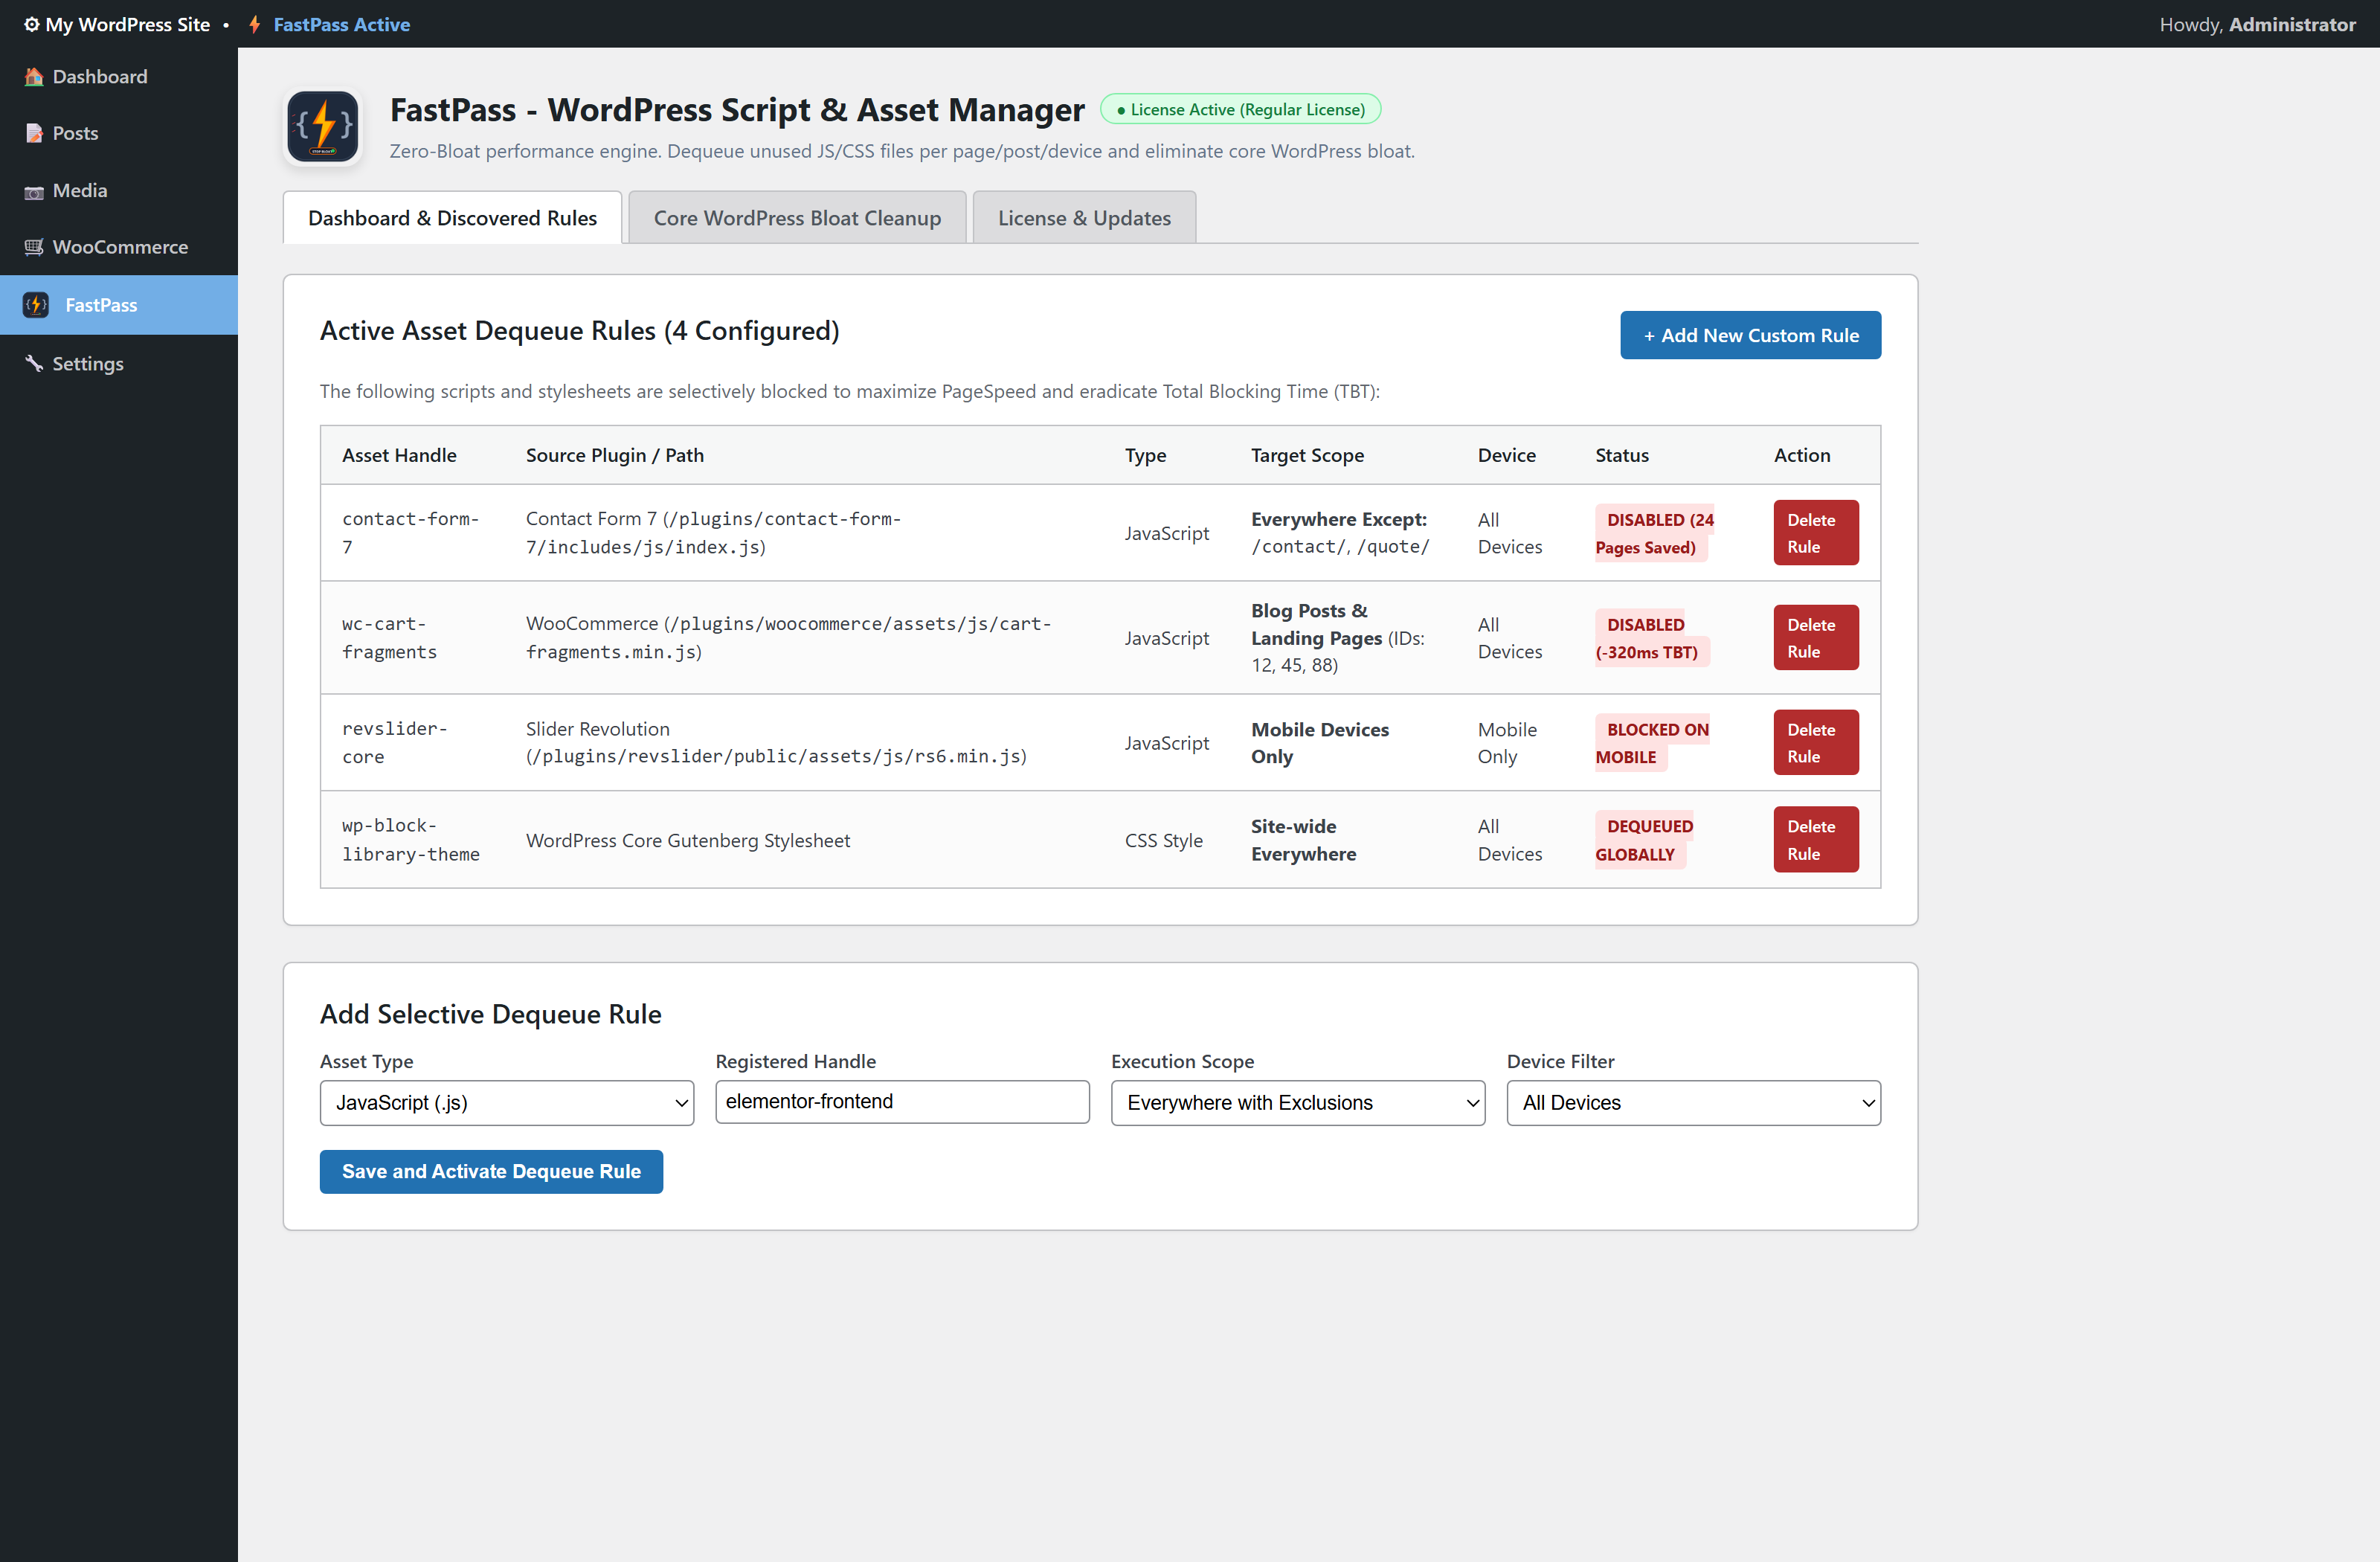Click the Settings wrench icon in sidebar
This screenshot has width=2380, height=1562.
[34, 364]
